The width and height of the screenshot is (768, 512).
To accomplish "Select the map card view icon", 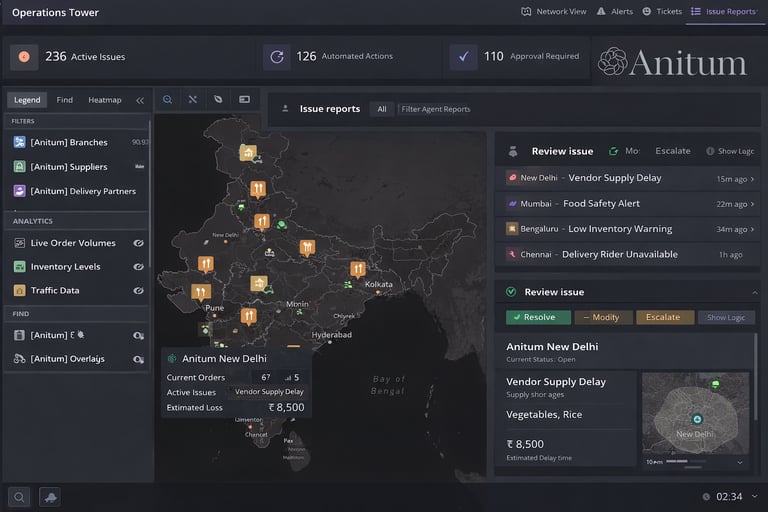I will (244, 99).
